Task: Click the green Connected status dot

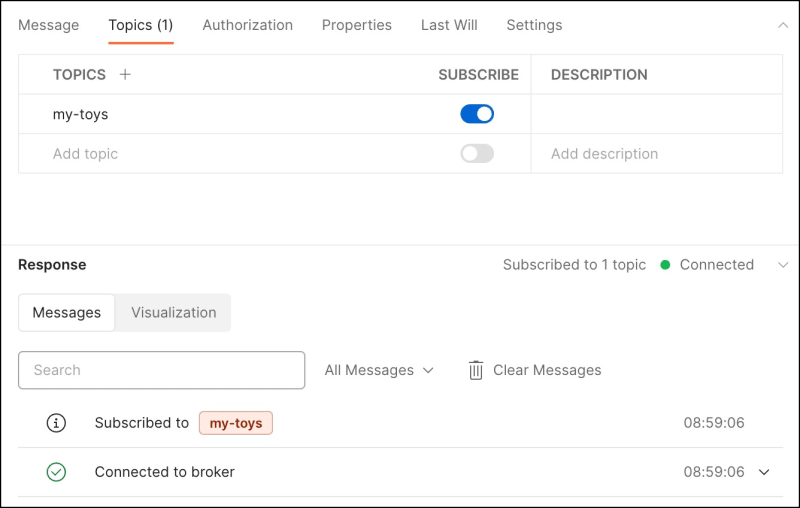Action: 665,265
